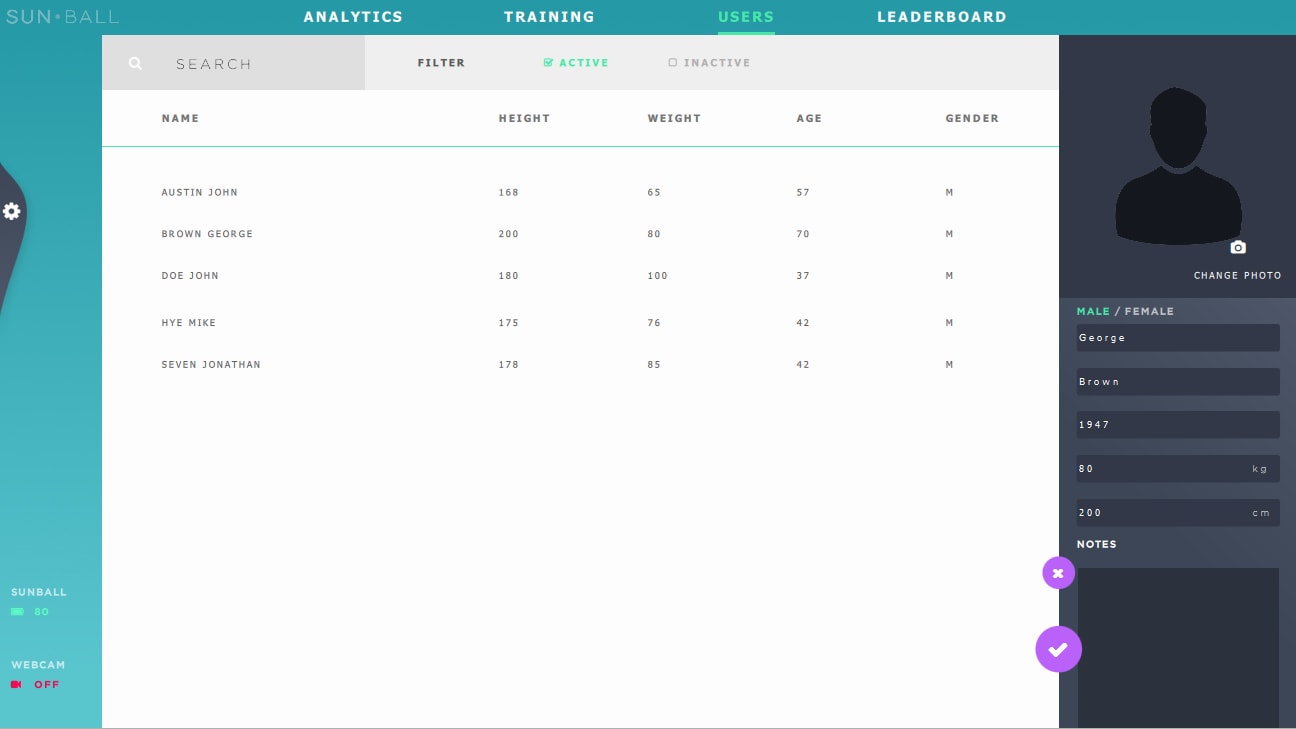1296x729 pixels.
Task: Sort by Age column header
Action: [x=809, y=118]
